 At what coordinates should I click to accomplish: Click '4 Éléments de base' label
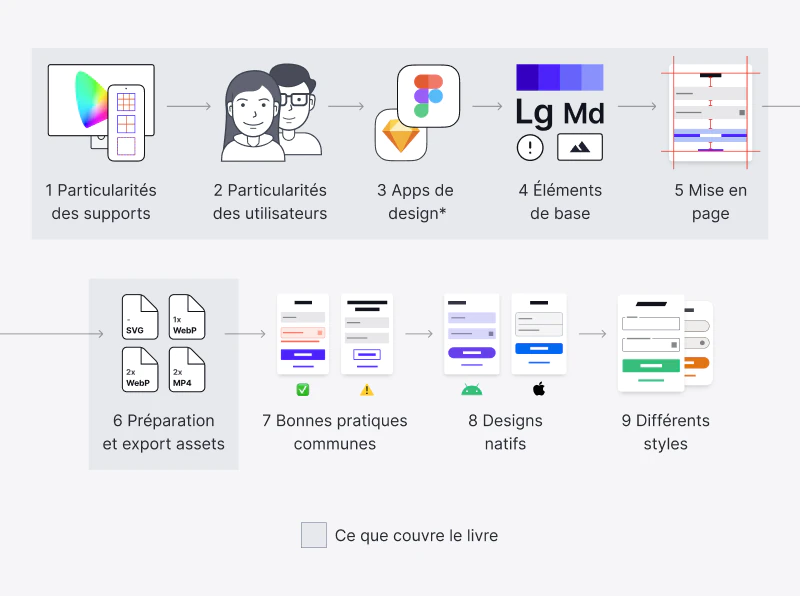(560, 202)
